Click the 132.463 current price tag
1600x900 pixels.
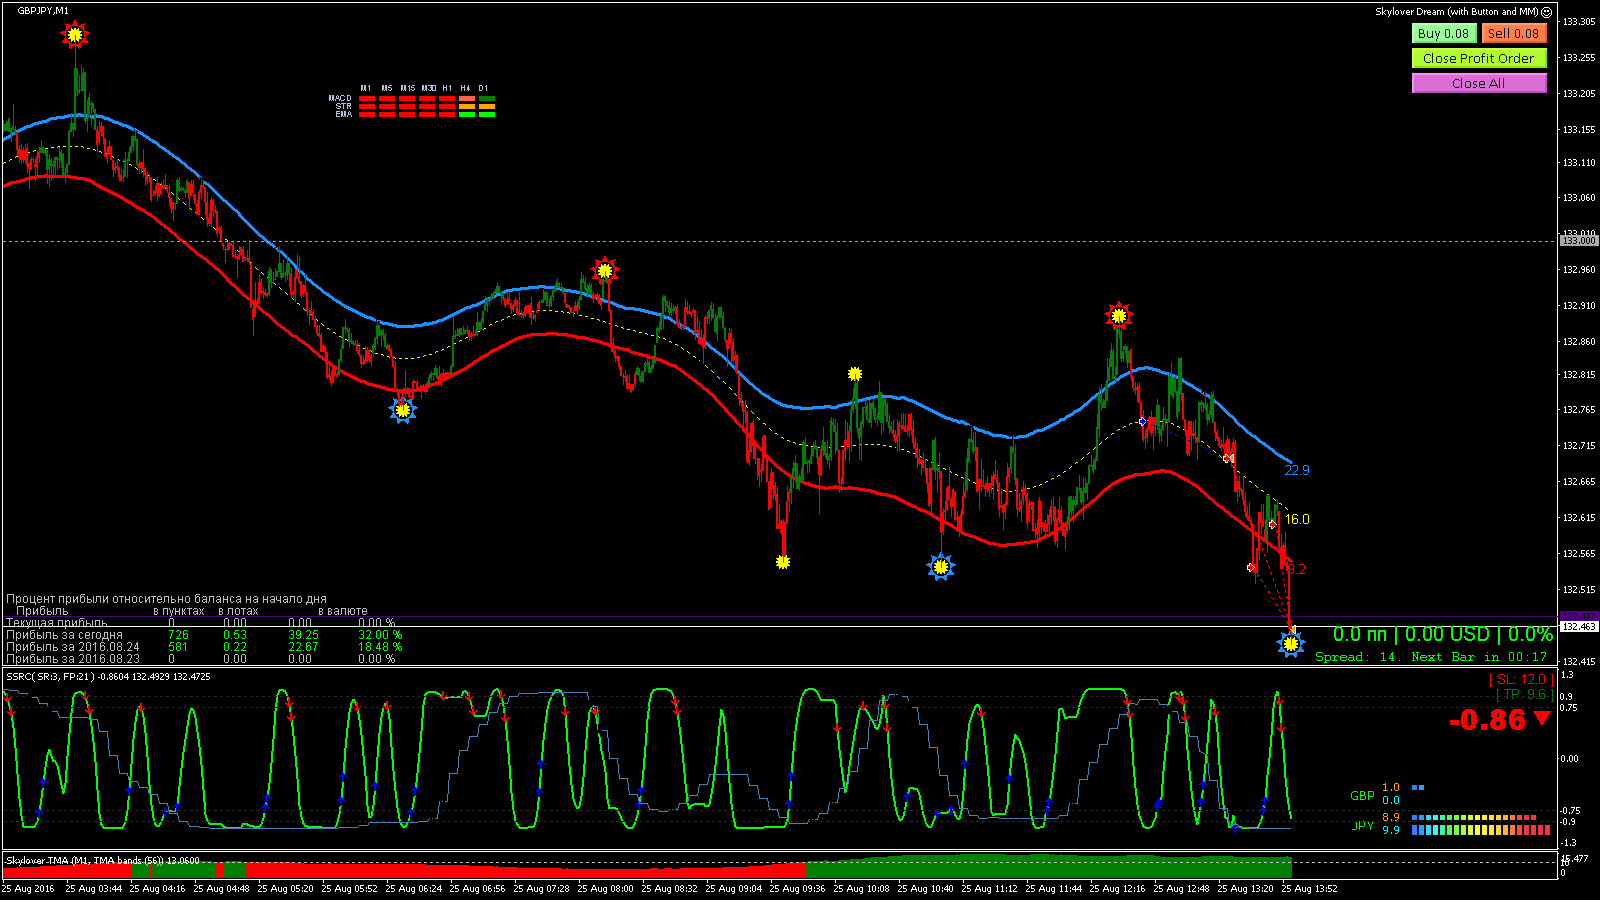coord(1579,626)
